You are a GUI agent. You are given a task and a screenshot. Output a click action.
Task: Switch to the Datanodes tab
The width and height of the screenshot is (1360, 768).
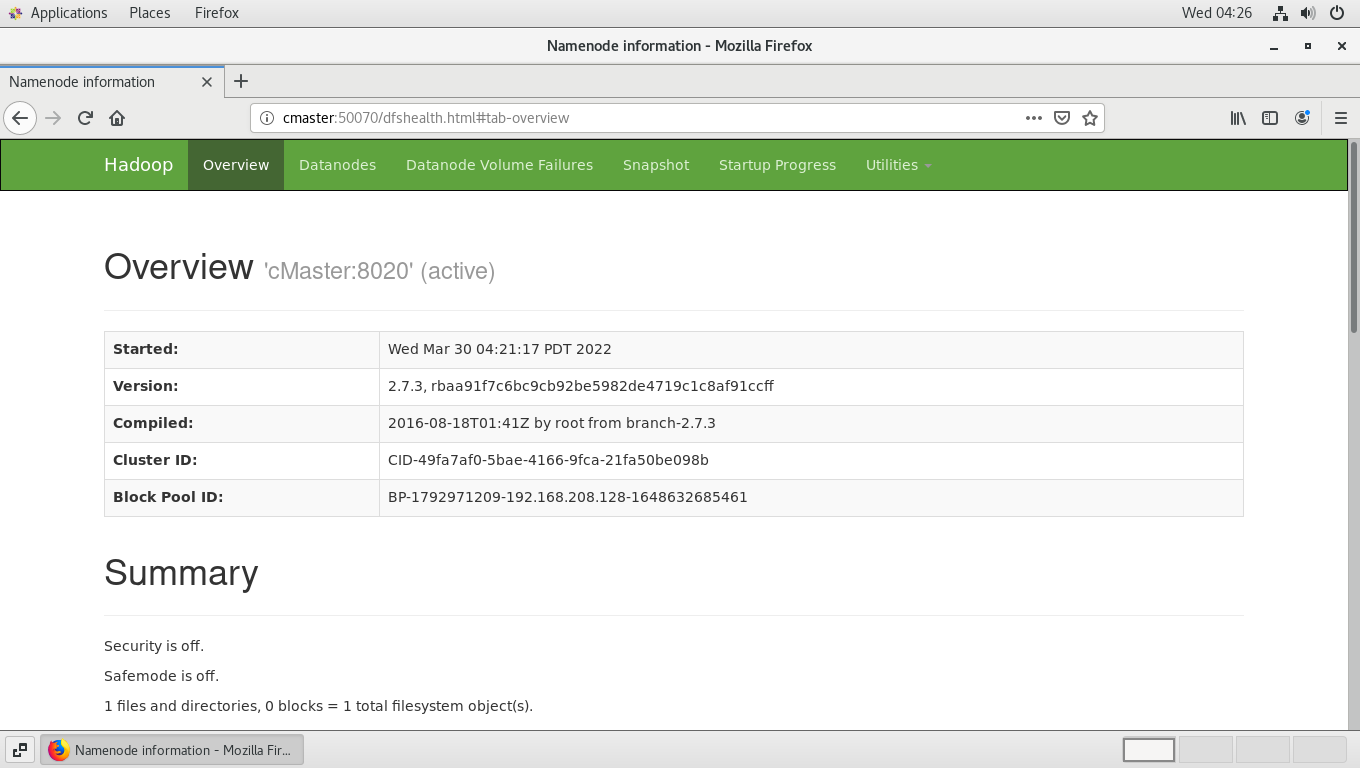click(x=337, y=165)
